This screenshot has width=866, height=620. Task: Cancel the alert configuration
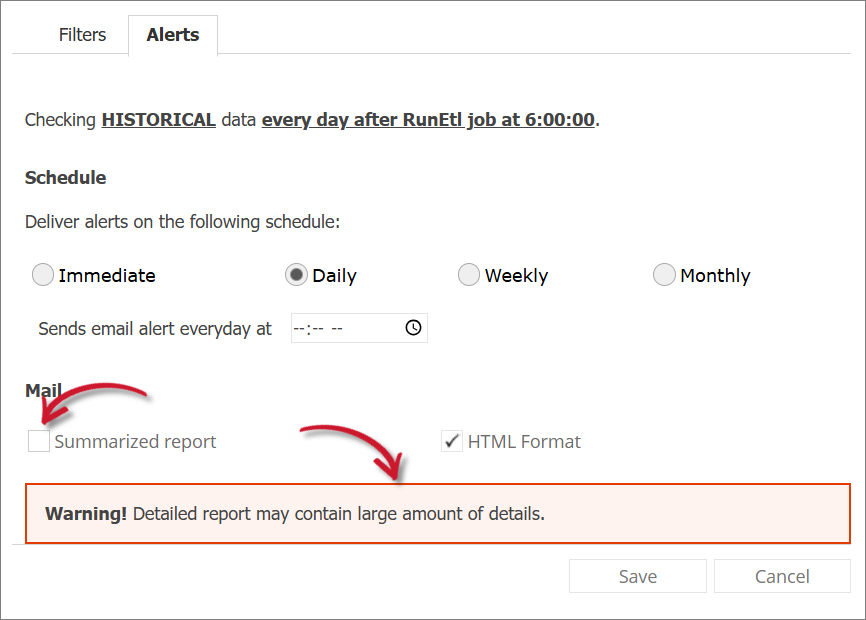tap(782, 576)
